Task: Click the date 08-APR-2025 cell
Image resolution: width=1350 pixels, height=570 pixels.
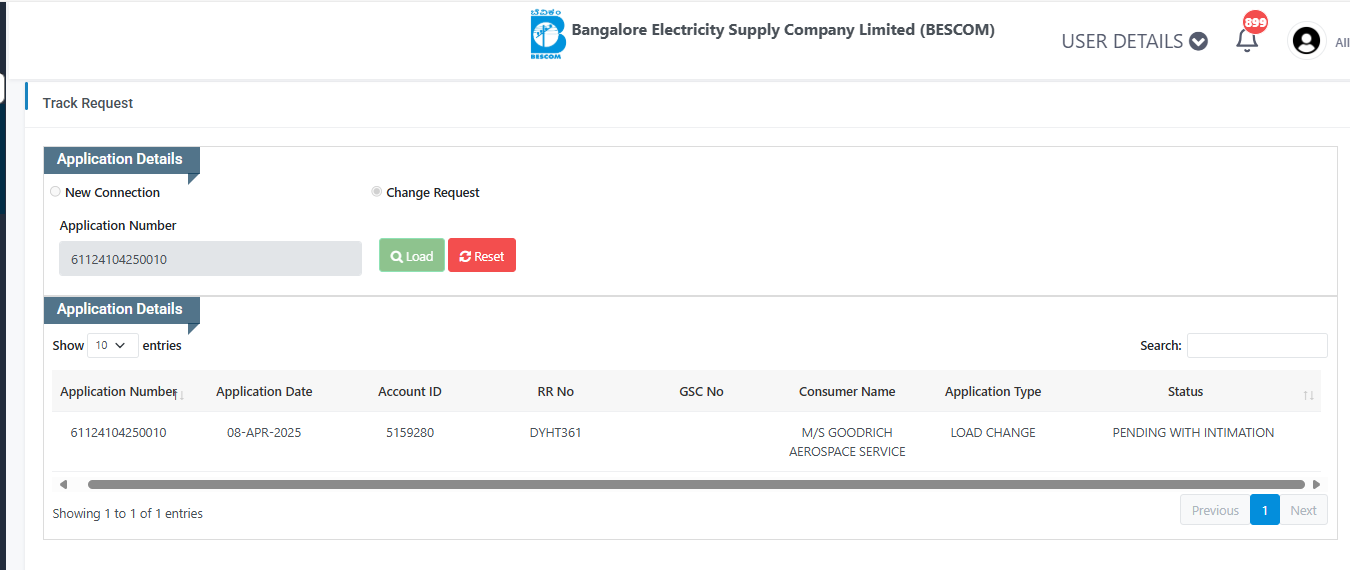Action: (264, 433)
